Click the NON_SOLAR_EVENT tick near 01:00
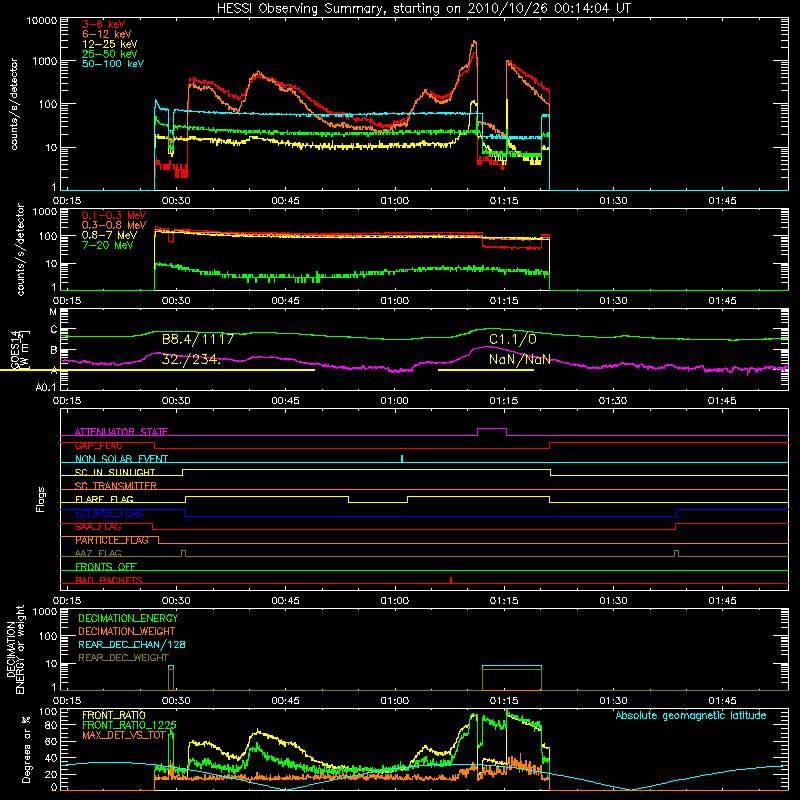Viewport: 800px width, 800px height. pyautogui.click(x=402, y=458)
